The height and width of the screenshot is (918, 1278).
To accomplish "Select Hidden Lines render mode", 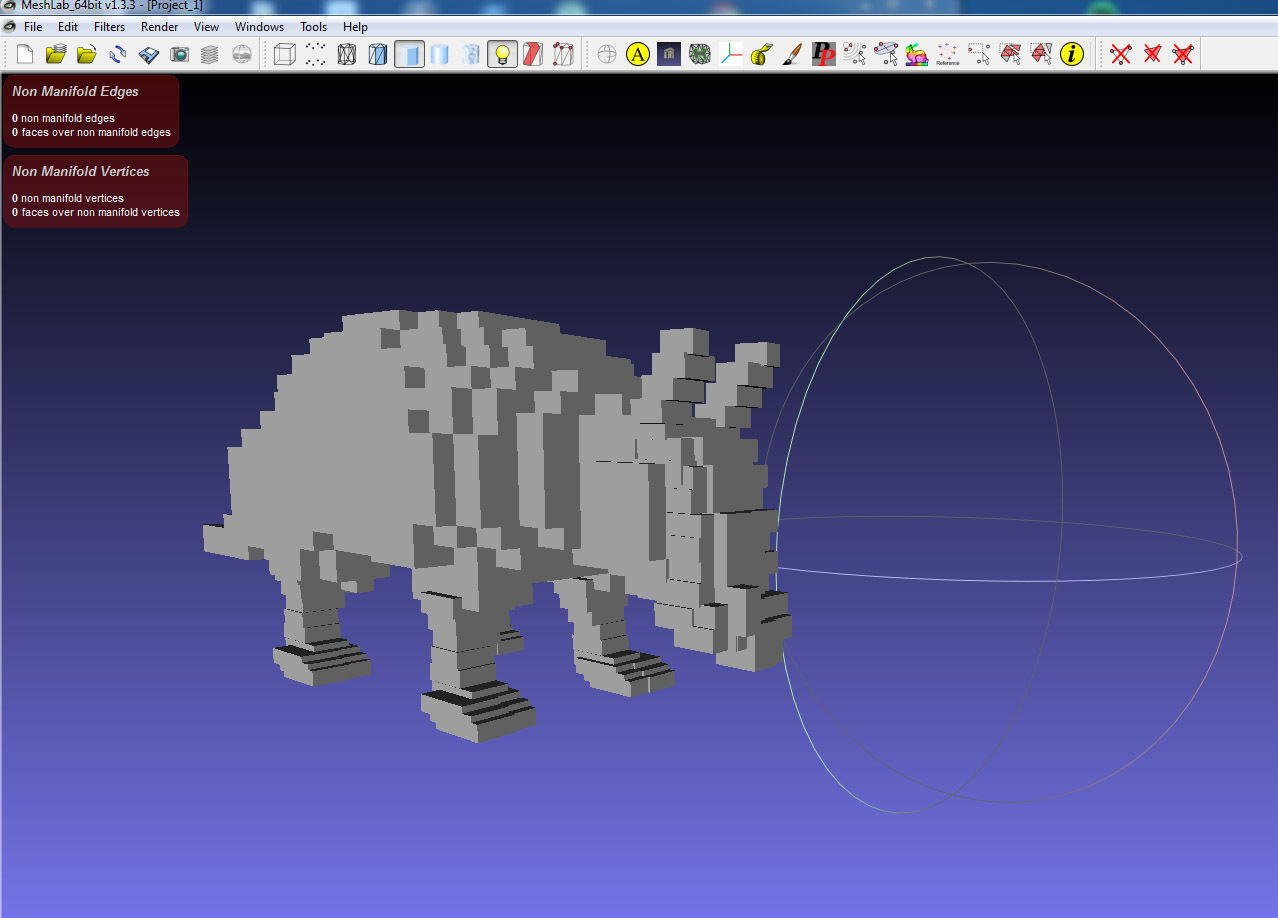I will coord(378,54).
